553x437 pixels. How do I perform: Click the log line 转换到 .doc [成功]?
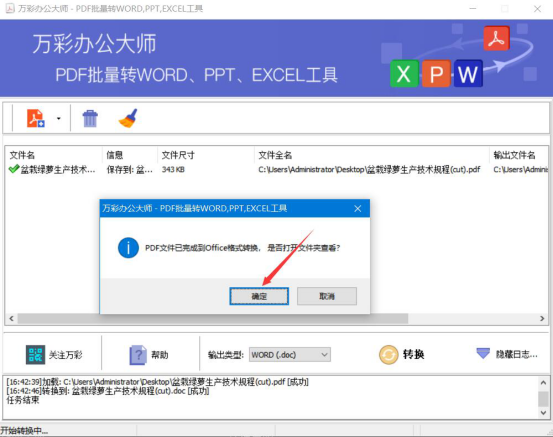click(x=108, y=391)
